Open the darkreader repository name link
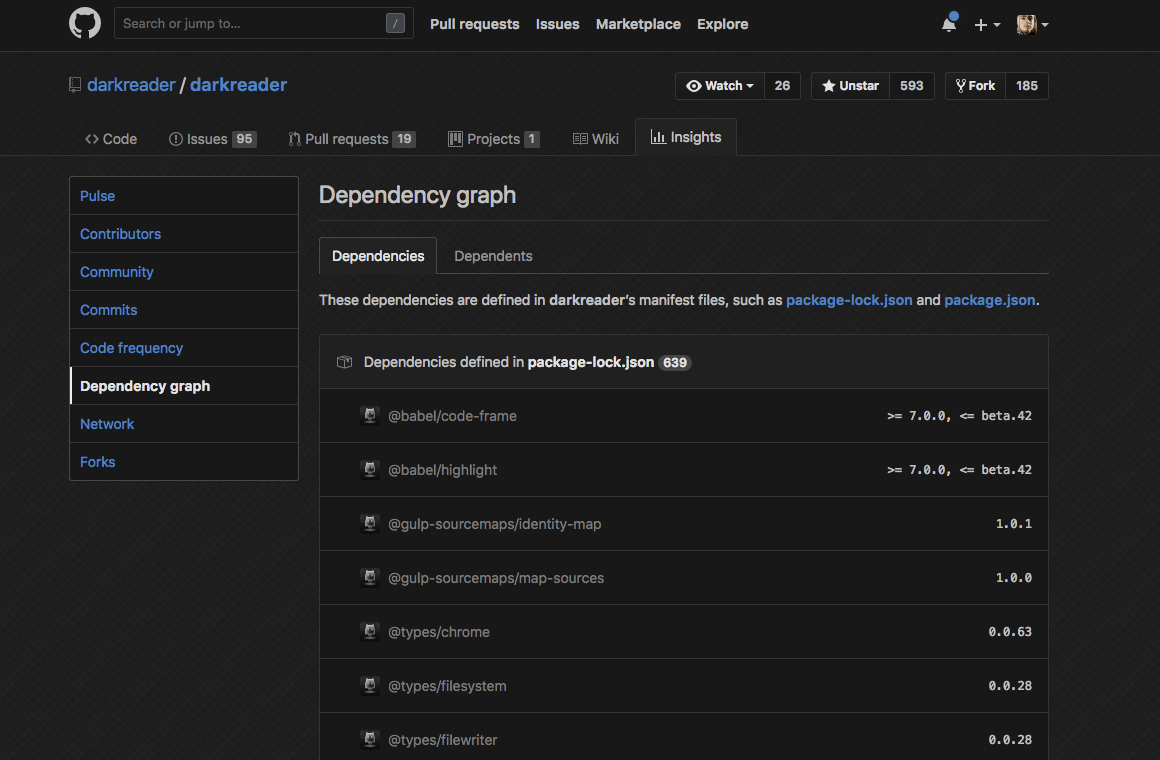This screenshot has width=1160, height=760. click(238, 85)
